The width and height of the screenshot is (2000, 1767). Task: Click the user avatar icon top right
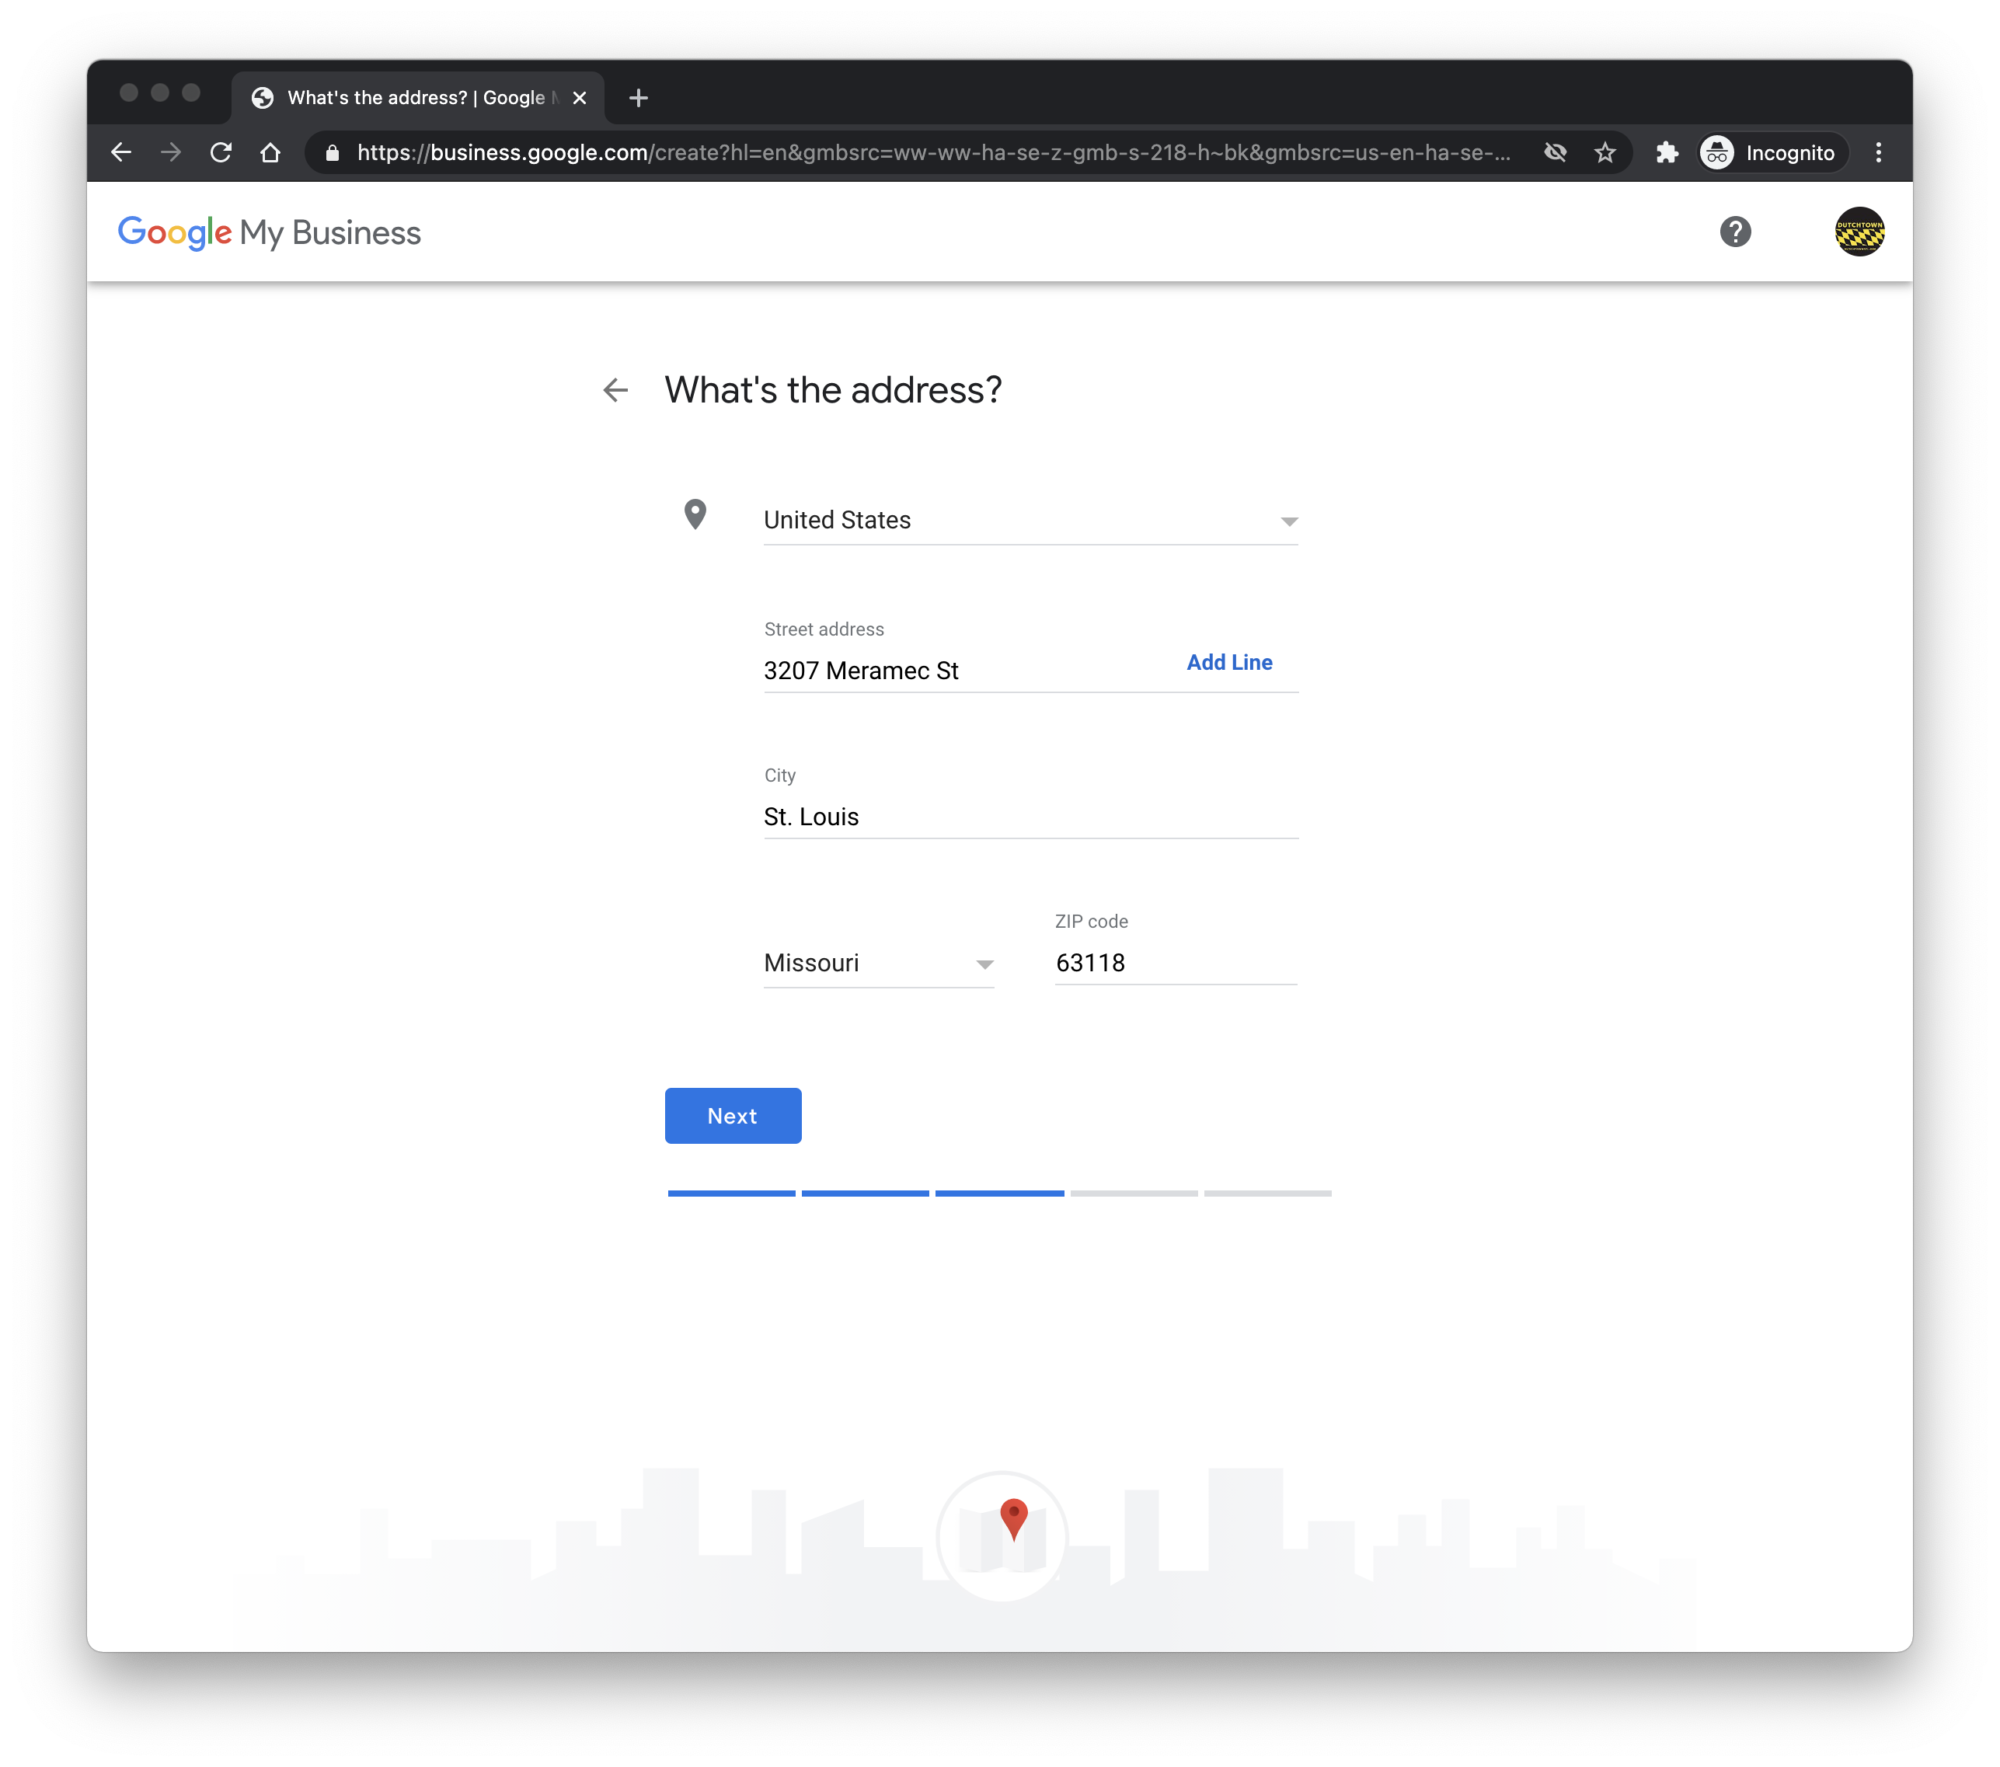pyautogui.click(x=1860, y=232)
